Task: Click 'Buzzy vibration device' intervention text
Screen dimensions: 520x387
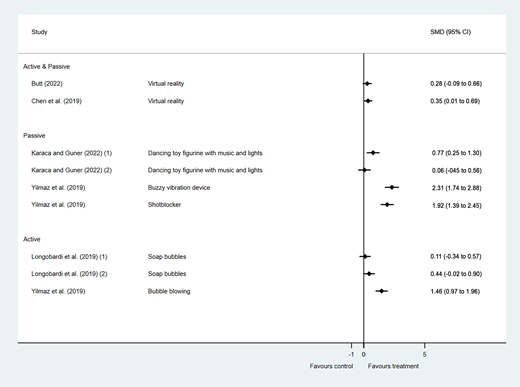Action: 179,188
